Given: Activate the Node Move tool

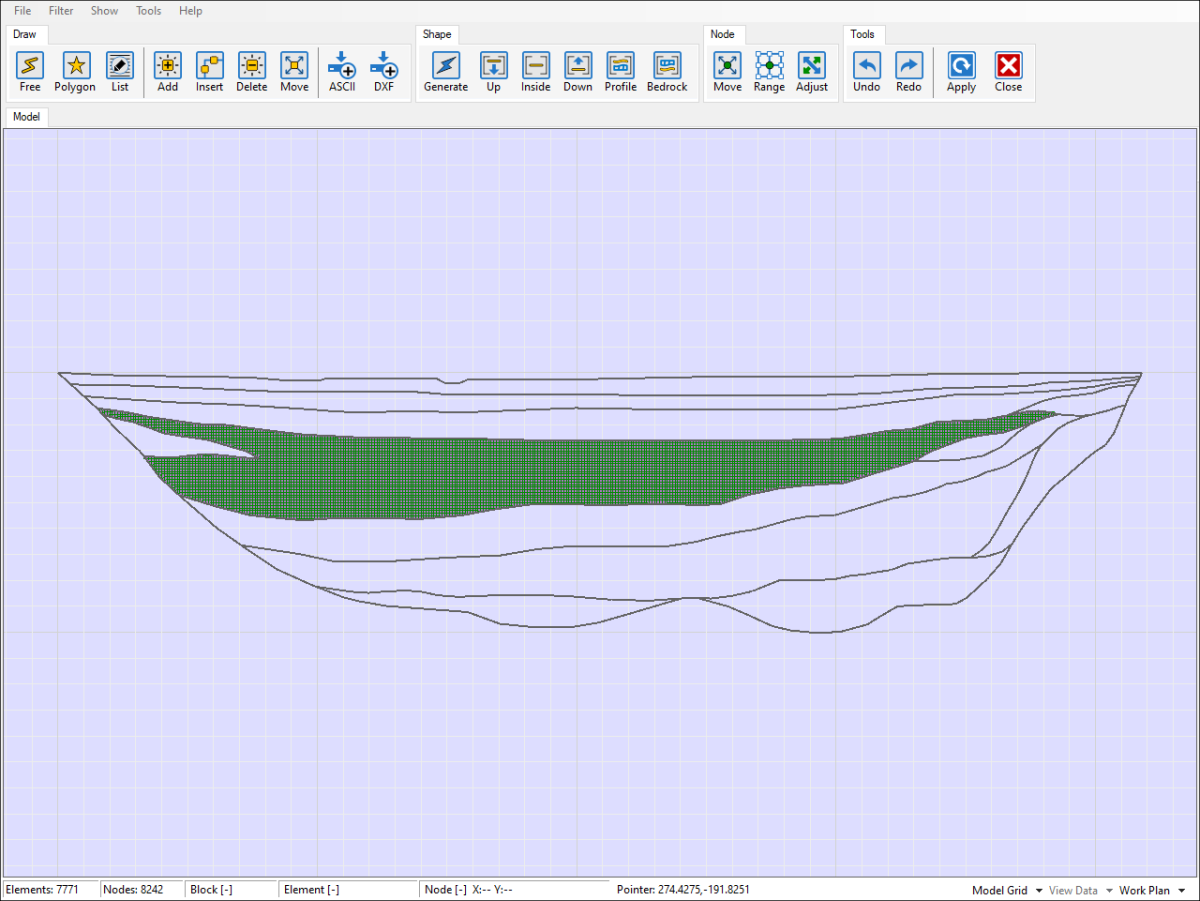Looking at the screenshot, I should coord(728,73).
